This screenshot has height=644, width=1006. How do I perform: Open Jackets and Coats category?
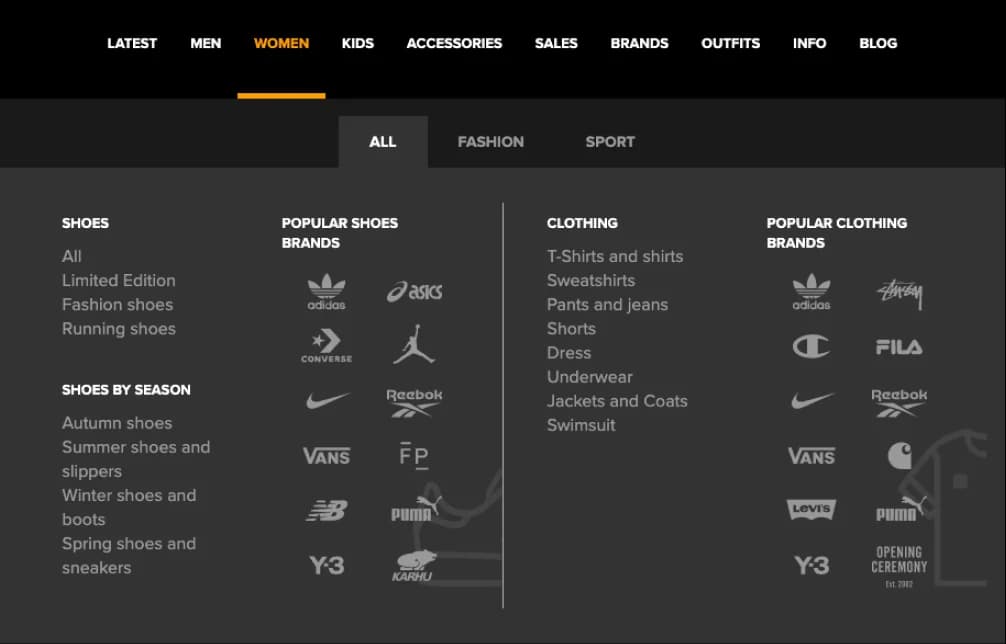617,401
